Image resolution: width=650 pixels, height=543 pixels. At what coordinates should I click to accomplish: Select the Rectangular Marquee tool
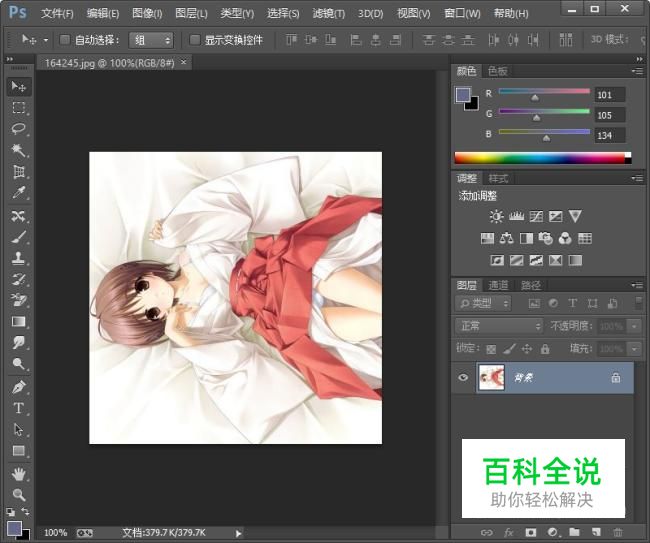tap(19, 107)
